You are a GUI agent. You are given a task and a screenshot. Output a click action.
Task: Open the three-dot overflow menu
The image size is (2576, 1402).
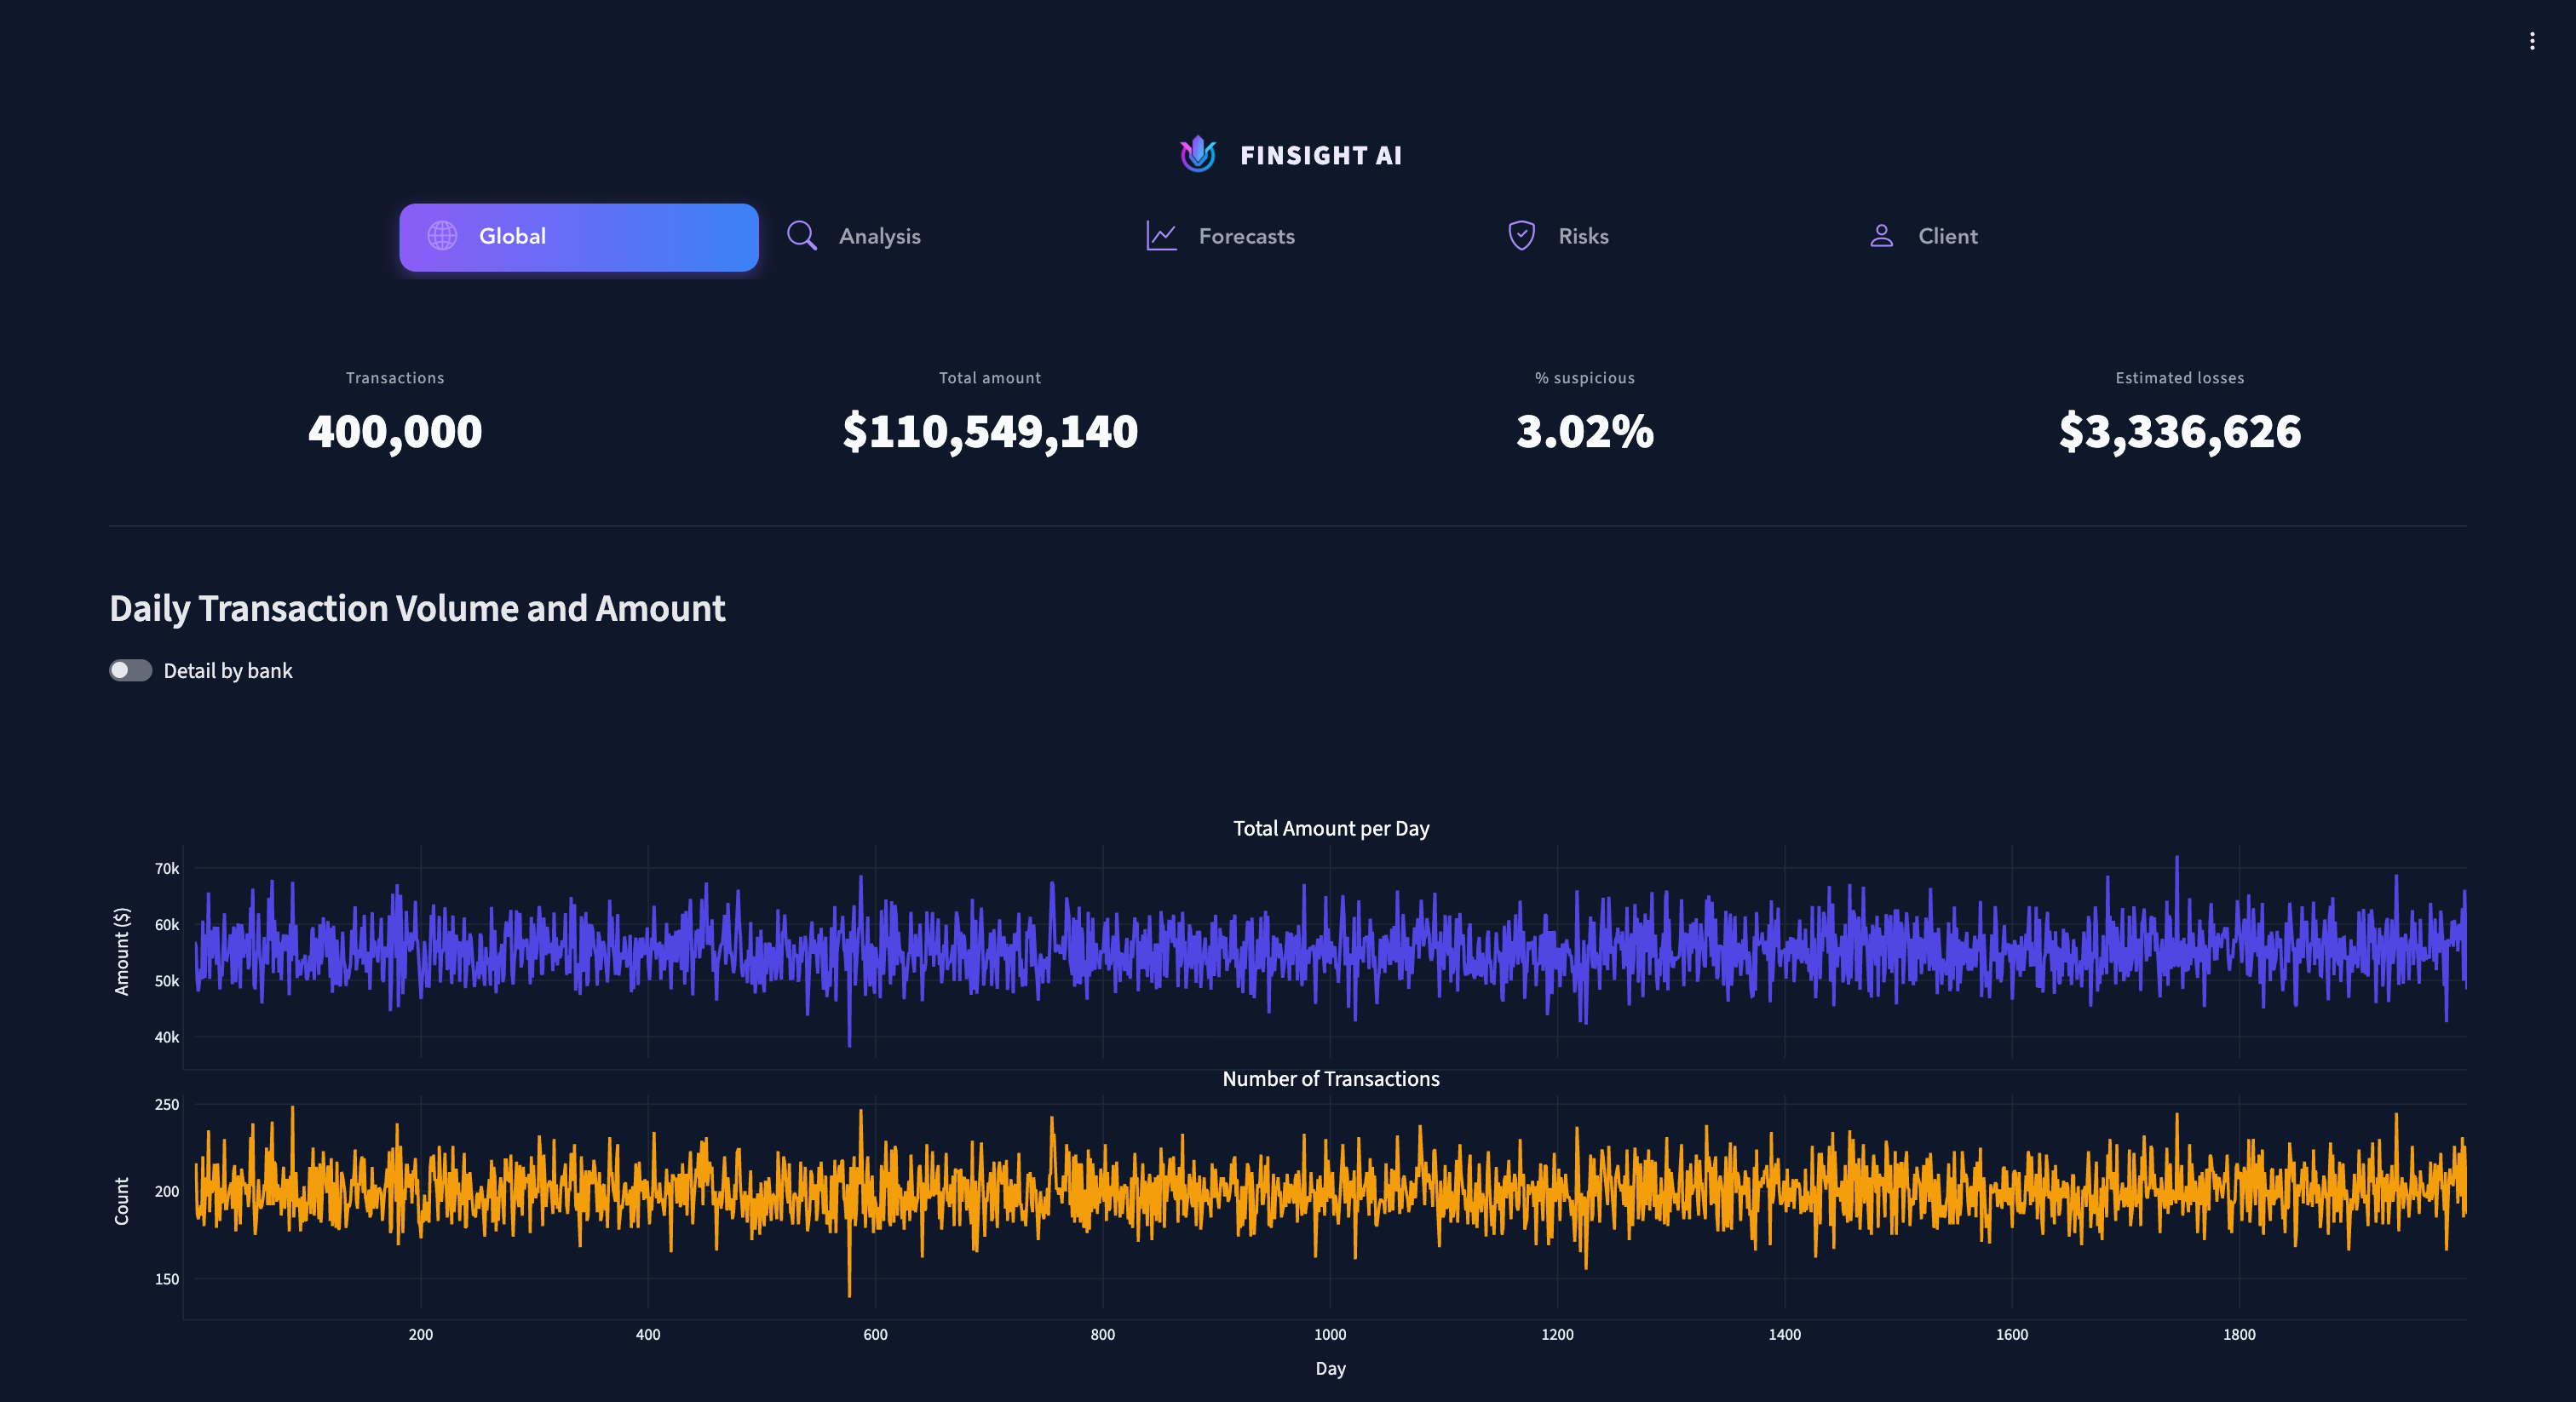(x=2532, y=40)
